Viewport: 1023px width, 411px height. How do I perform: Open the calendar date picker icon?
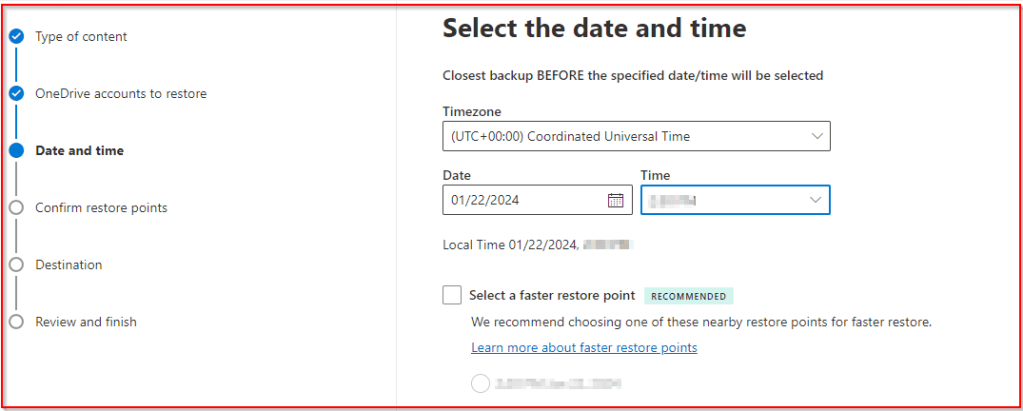pos(616,200)
